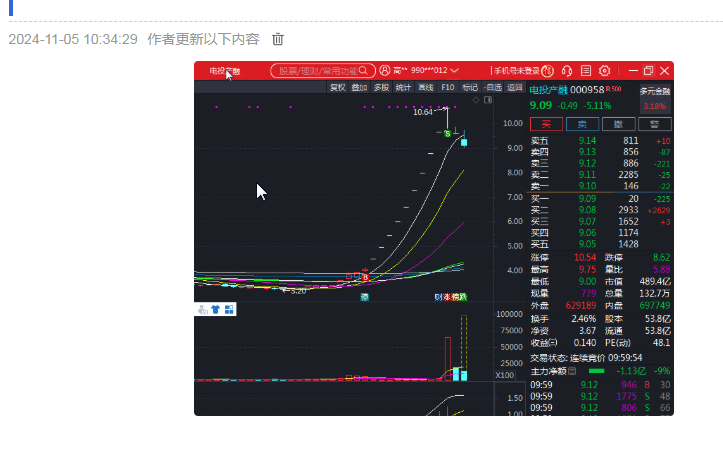
Task: Click the 09:59 trade row with 946 B
Action: pyautogui.click(x=600, y=385)
